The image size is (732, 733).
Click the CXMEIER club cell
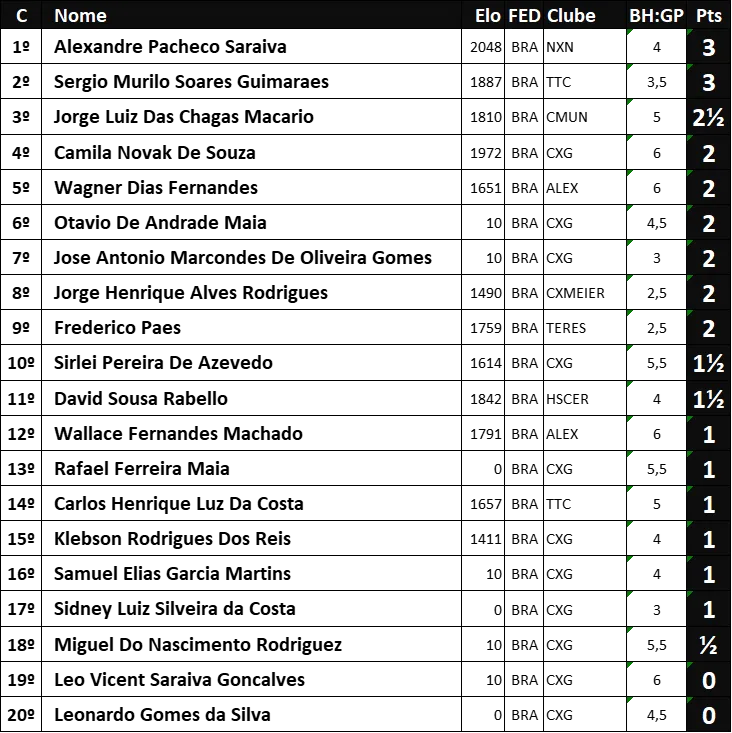pyautogui.click(x=585, y=293)
